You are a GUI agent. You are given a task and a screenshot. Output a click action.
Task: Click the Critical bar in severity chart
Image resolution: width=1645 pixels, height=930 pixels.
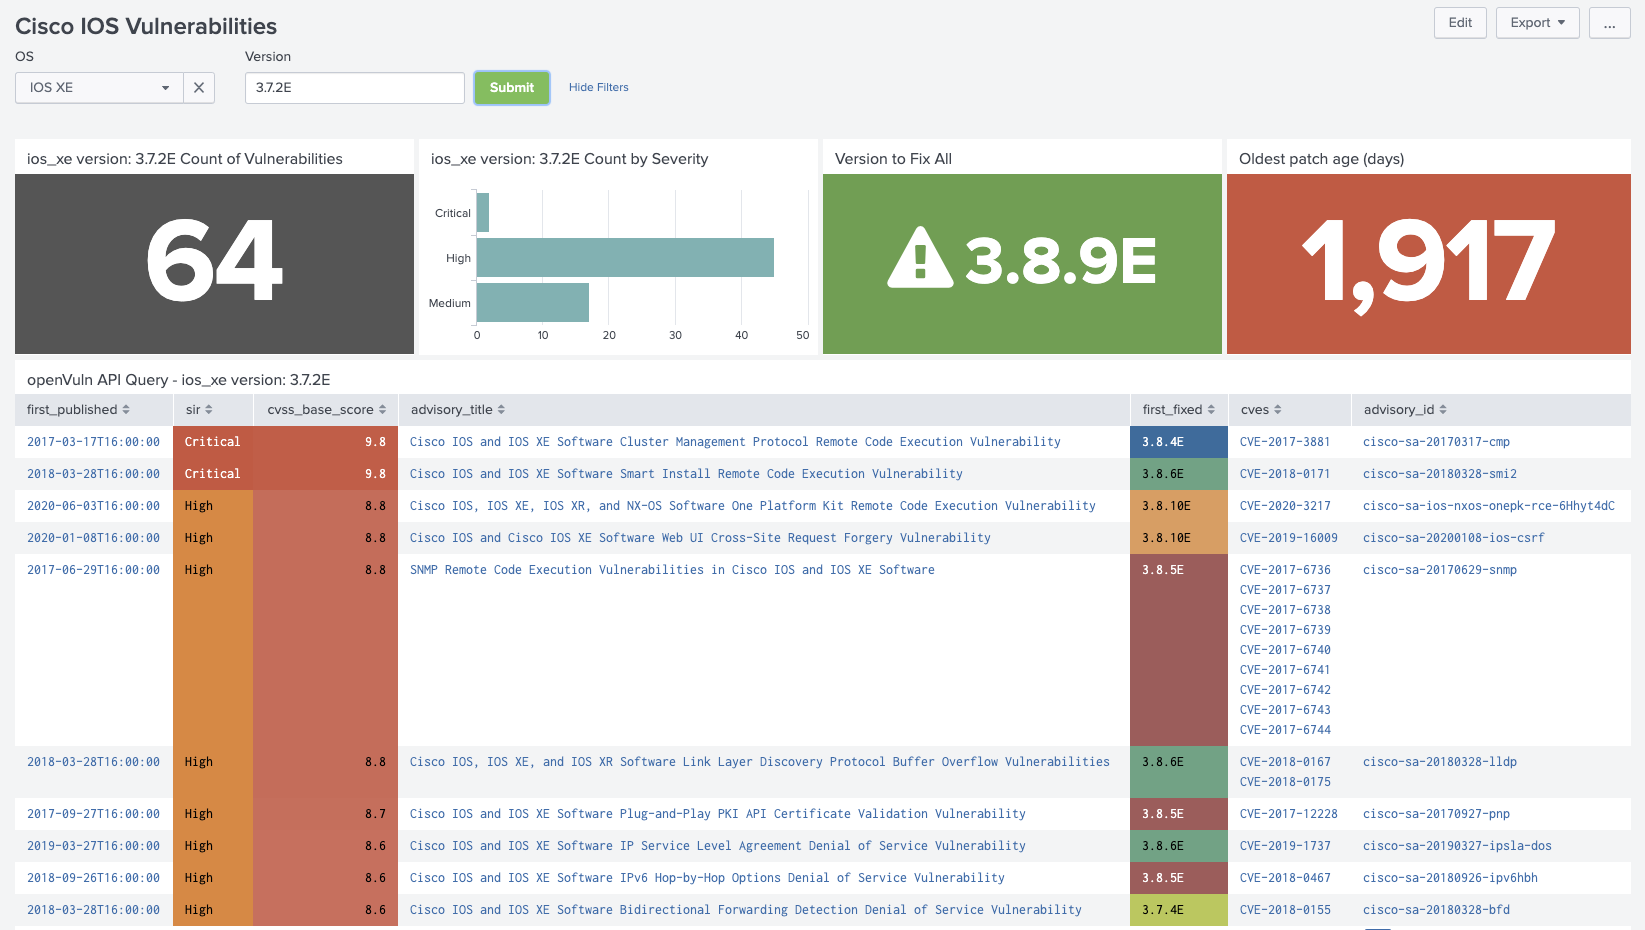point(483,213)
